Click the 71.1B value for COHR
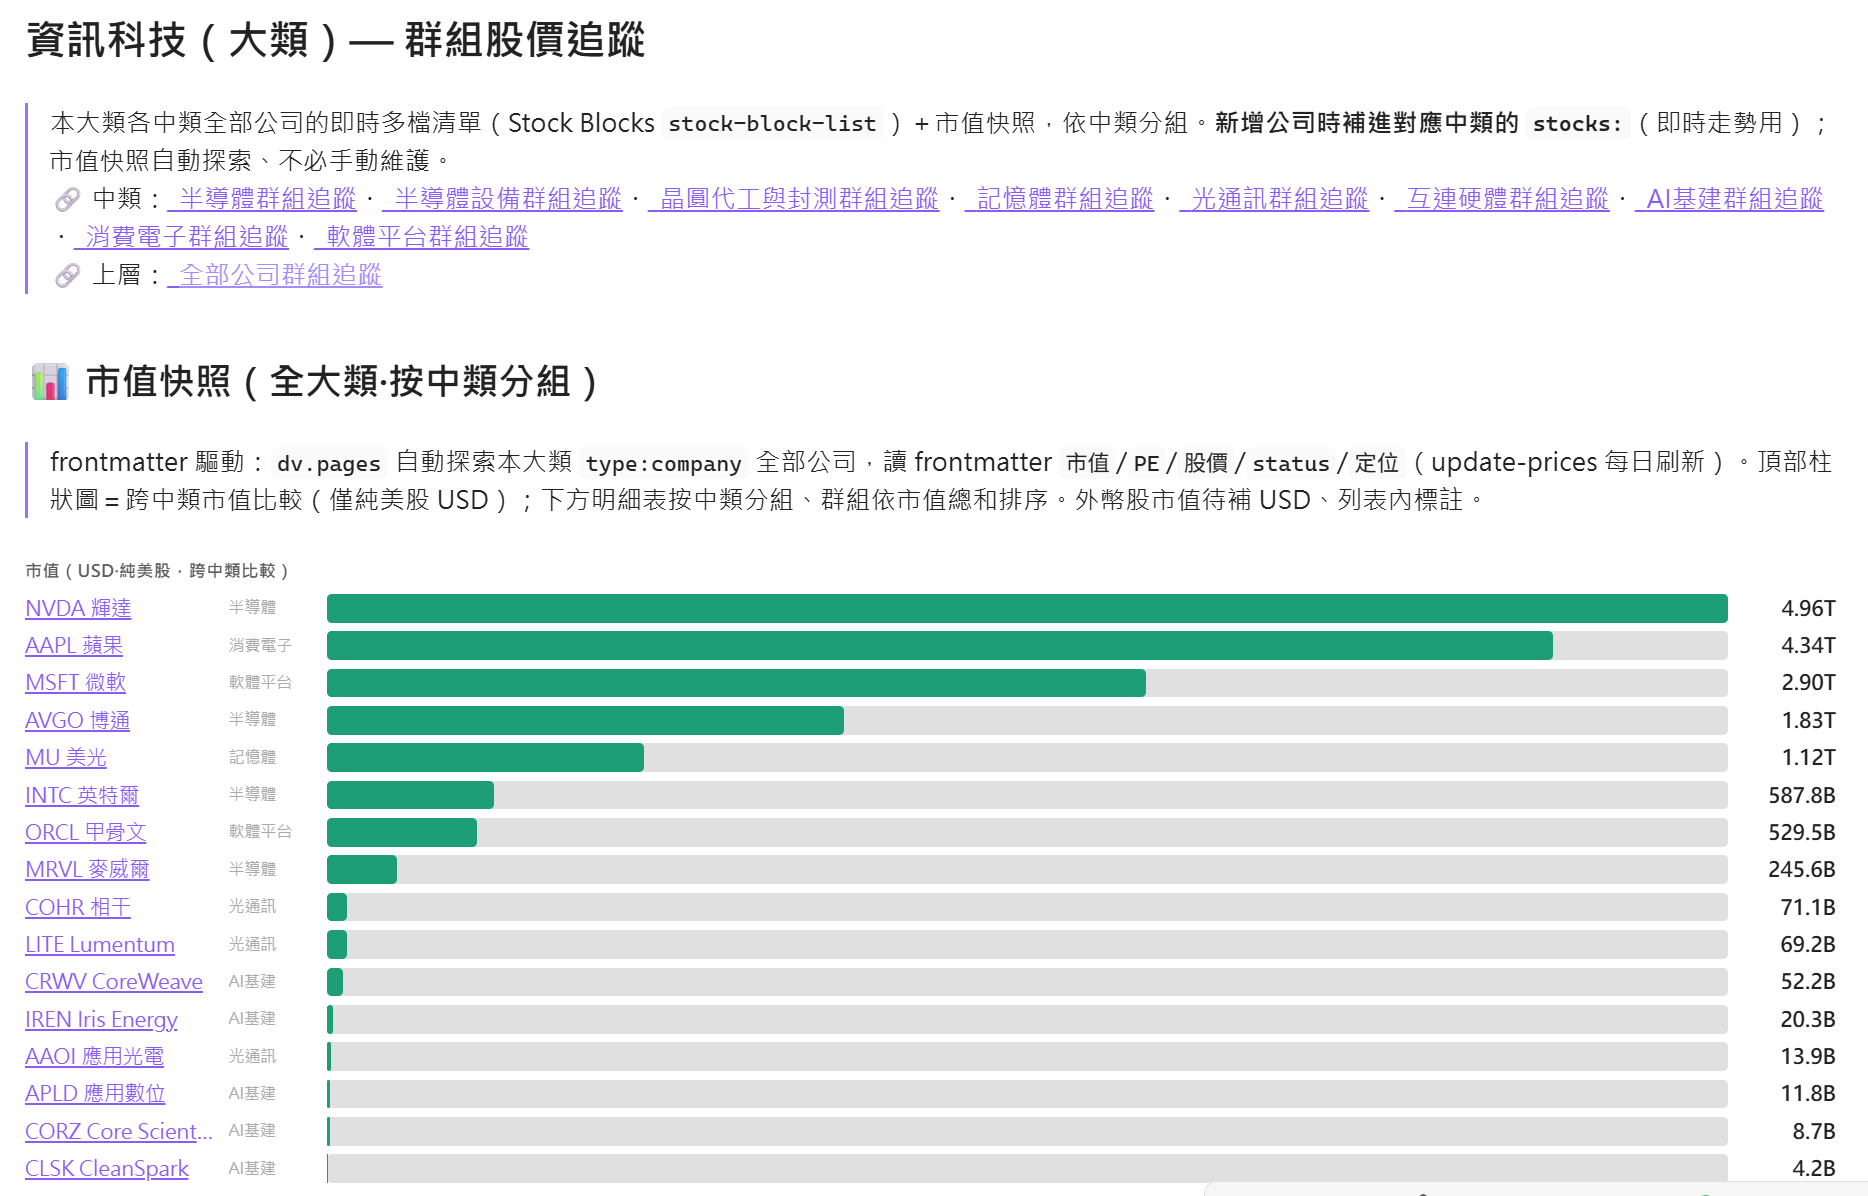The image size is (1868, 1196). 1808,907
